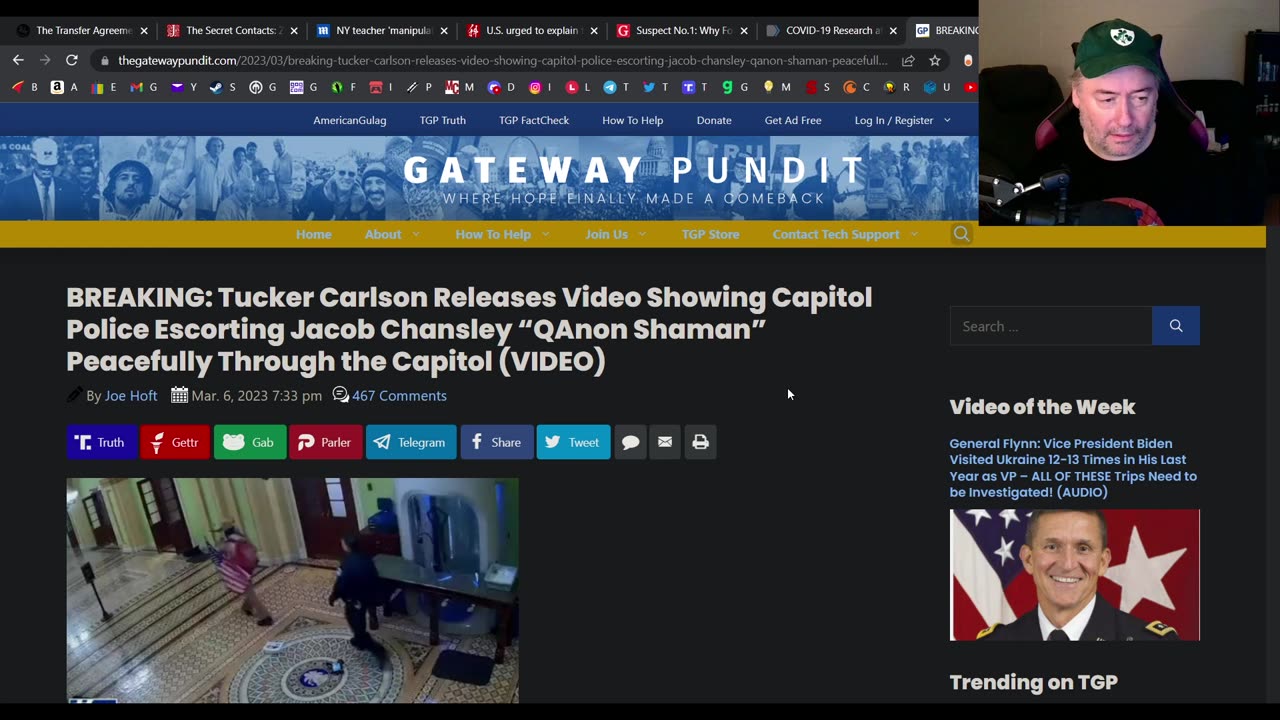Open the General Flynn portrait thumbnail
The width and height of the screenshot is (1280, 720).
(x=1074, y=575)
